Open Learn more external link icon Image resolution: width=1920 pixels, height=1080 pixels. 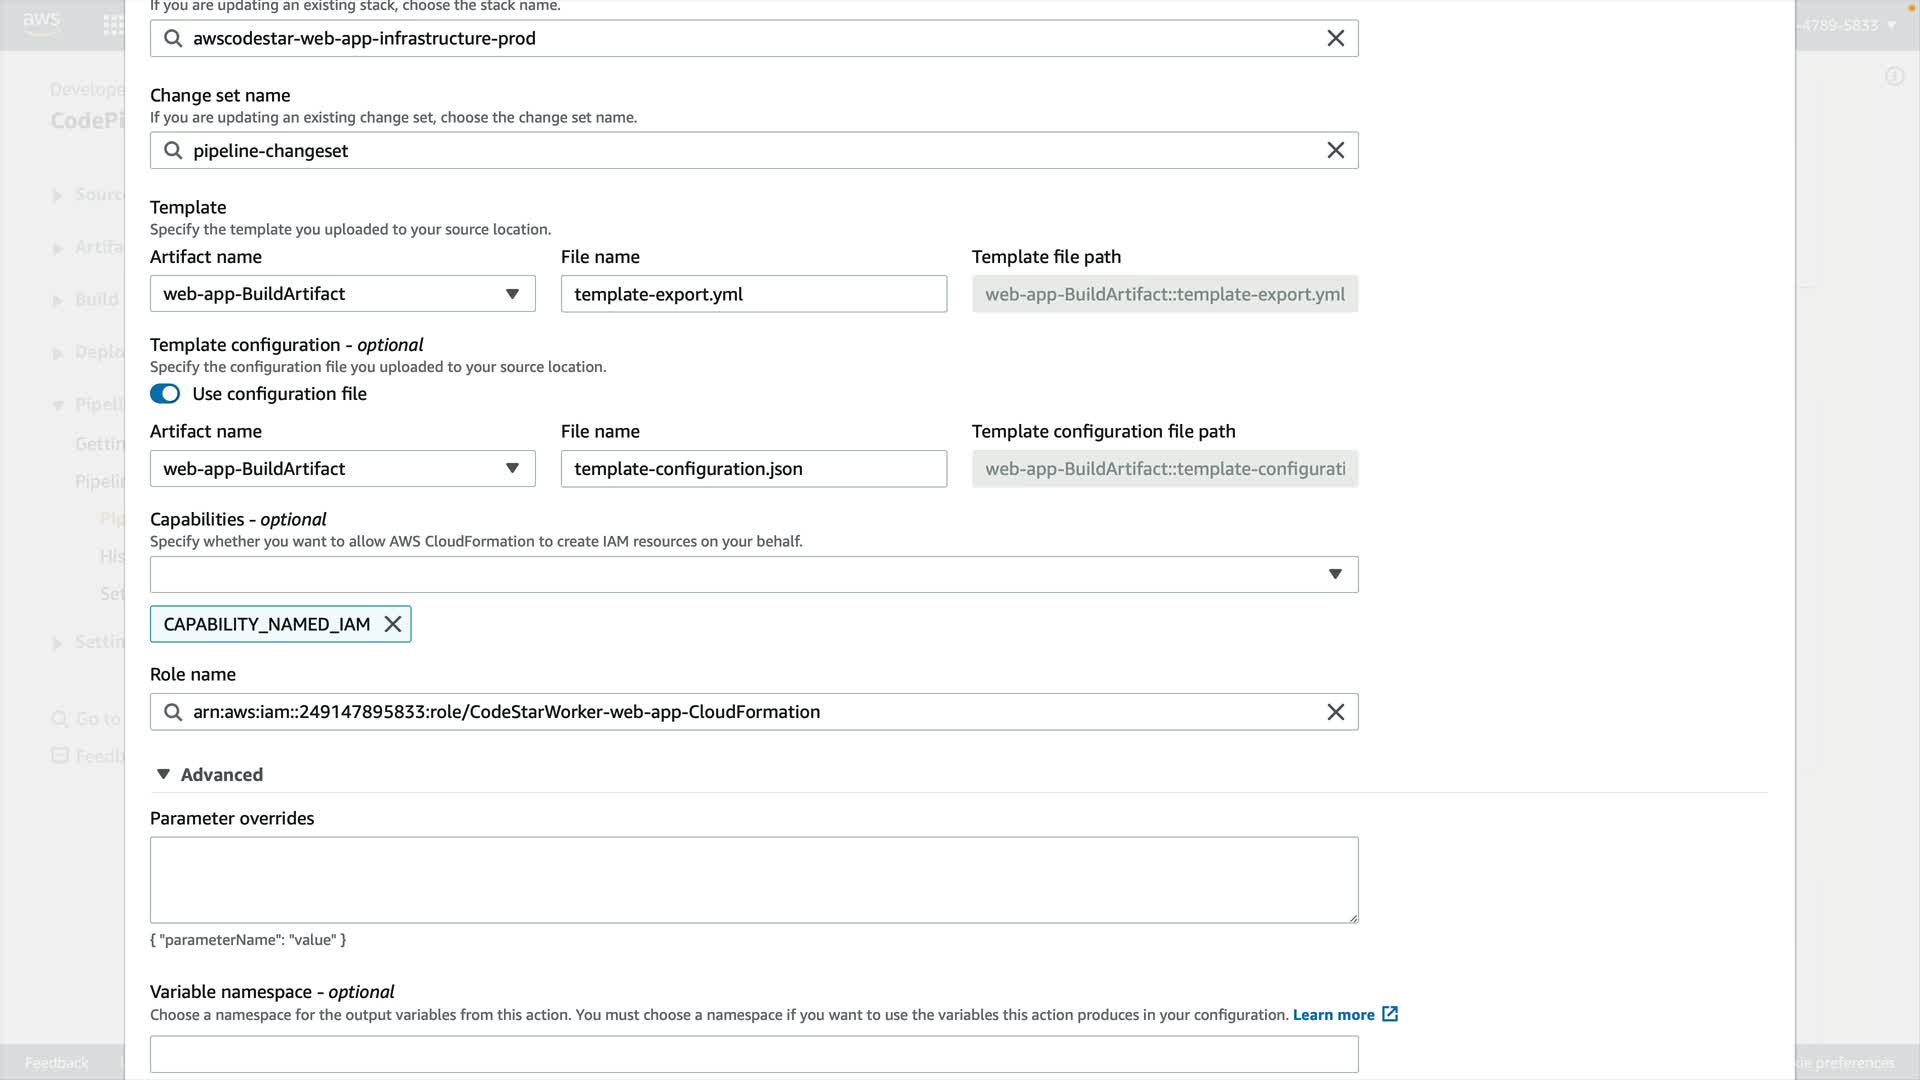1390,1014
